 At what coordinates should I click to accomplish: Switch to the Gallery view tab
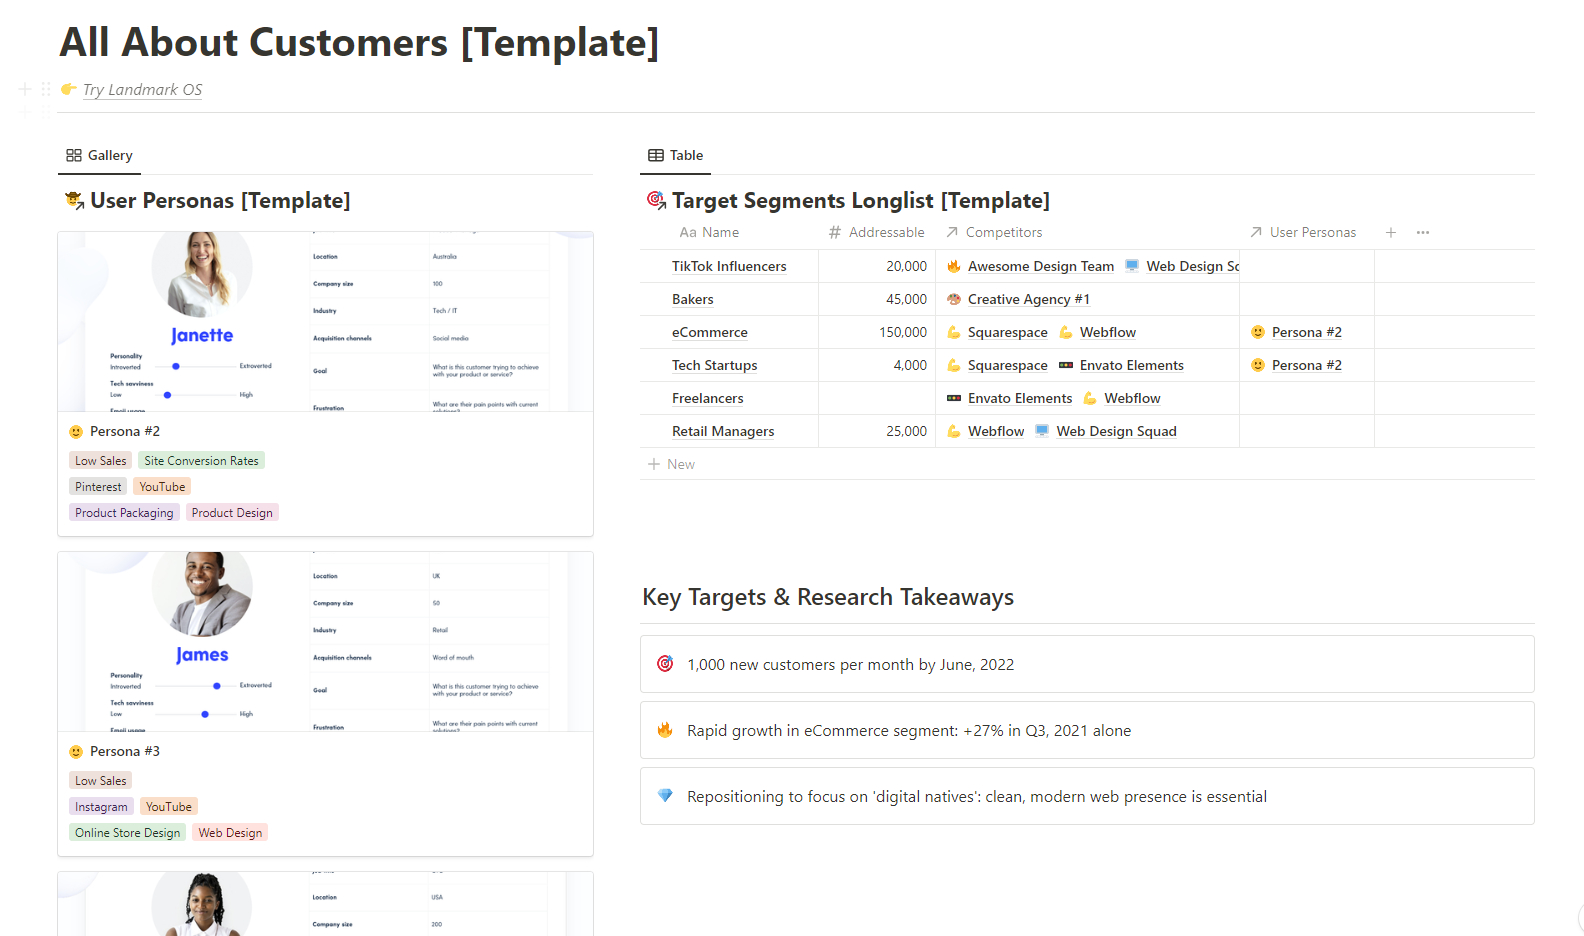coord(99,155)
